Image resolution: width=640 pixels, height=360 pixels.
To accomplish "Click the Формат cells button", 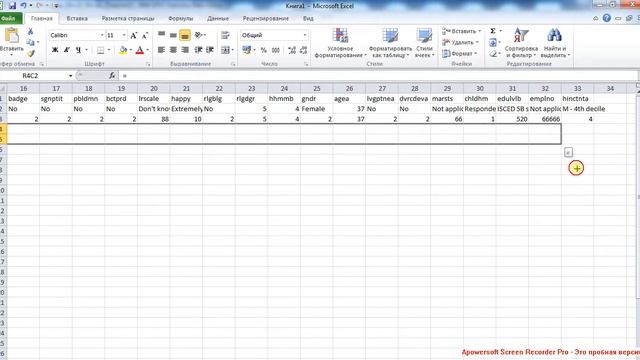I will coord(459,53).
